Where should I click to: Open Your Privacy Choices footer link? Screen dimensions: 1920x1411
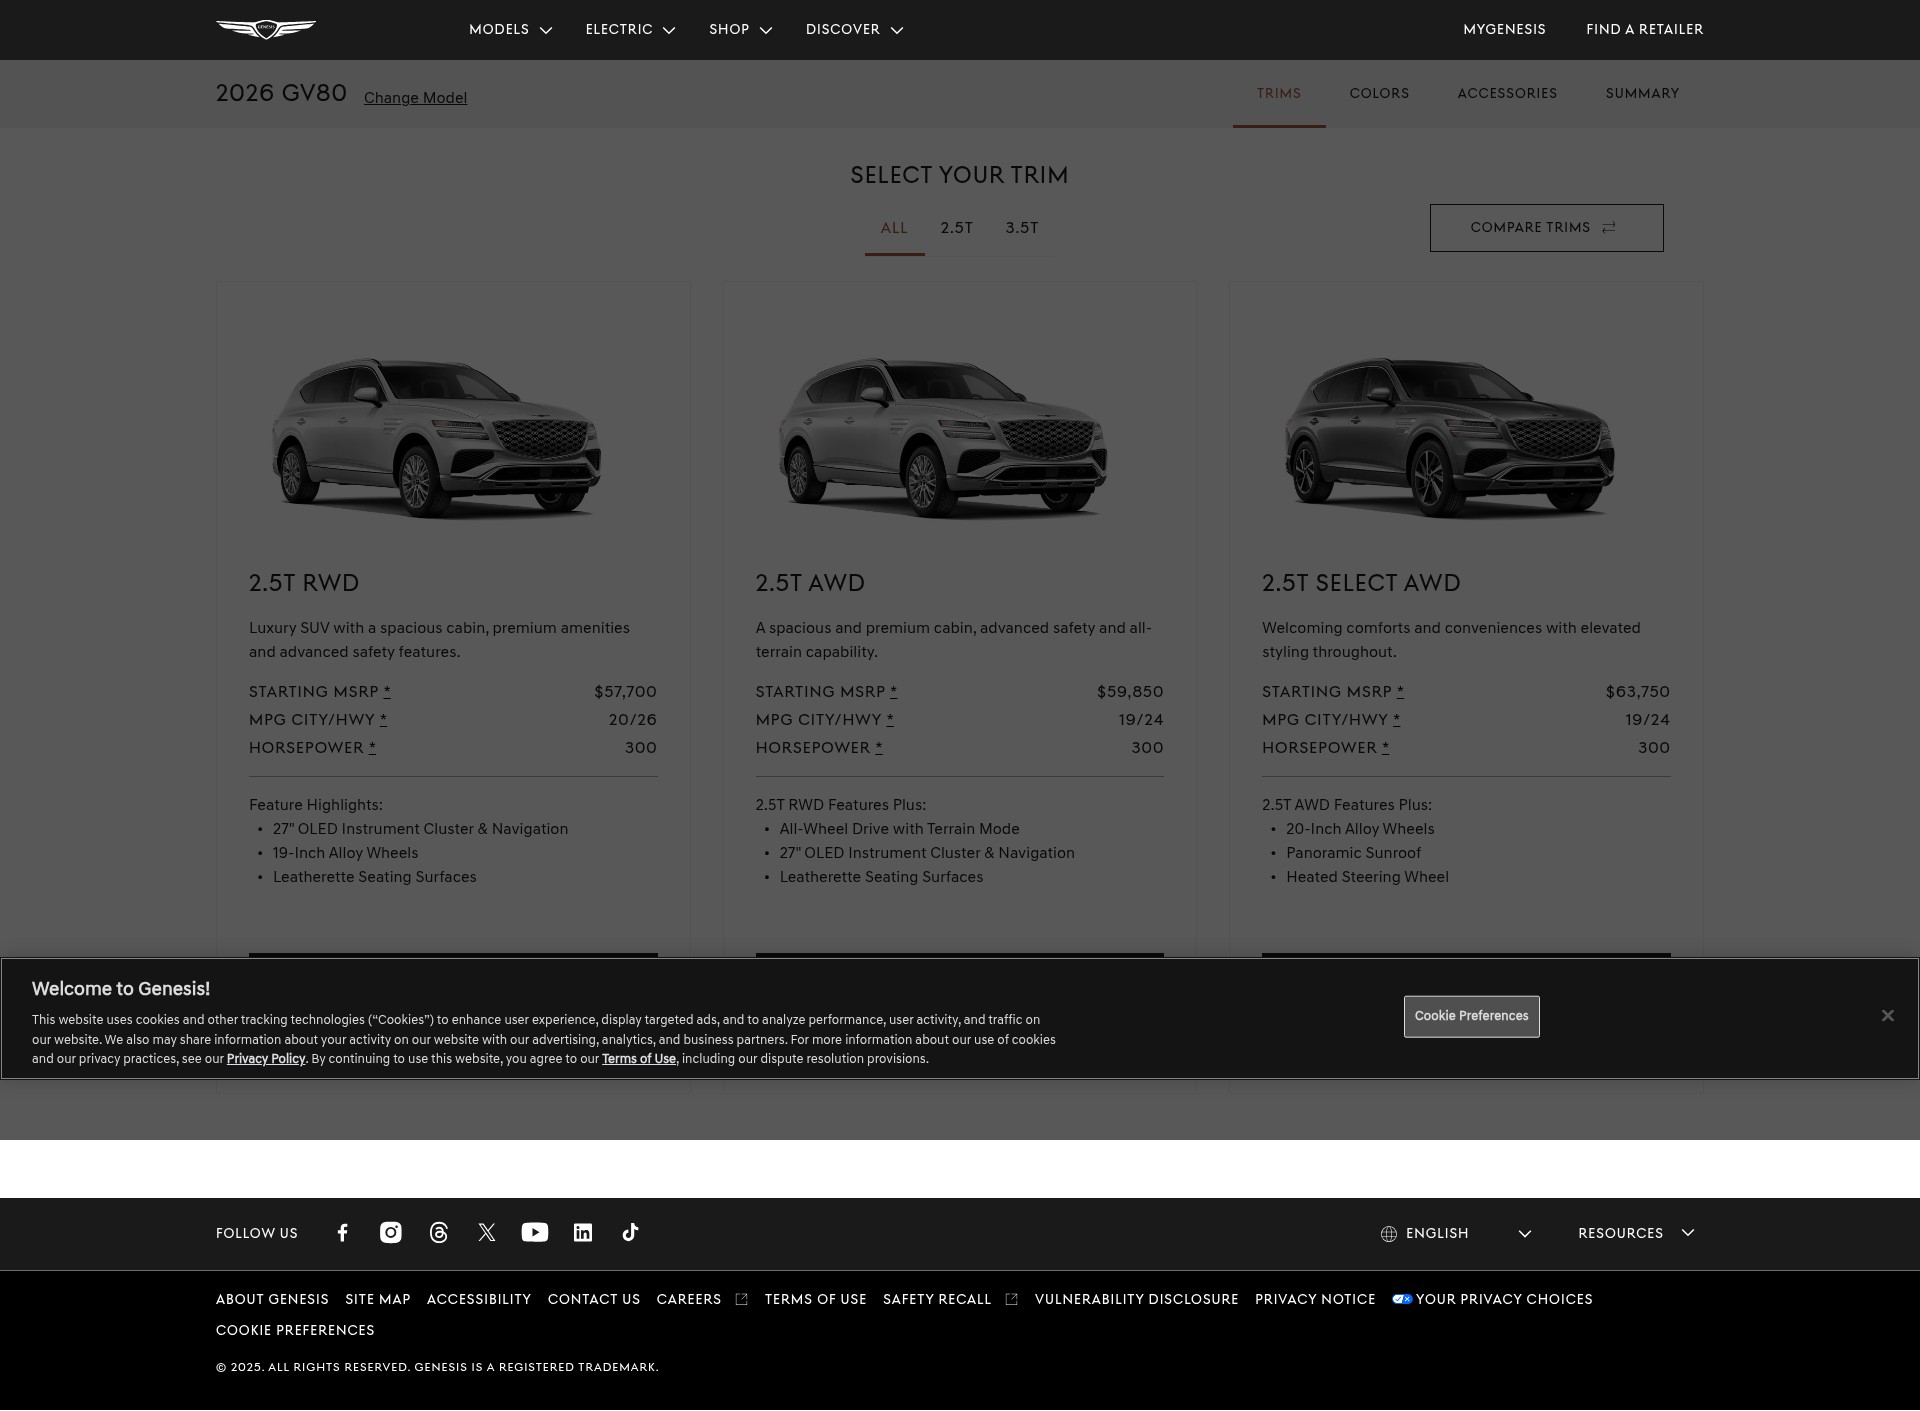(1504, 1300)
